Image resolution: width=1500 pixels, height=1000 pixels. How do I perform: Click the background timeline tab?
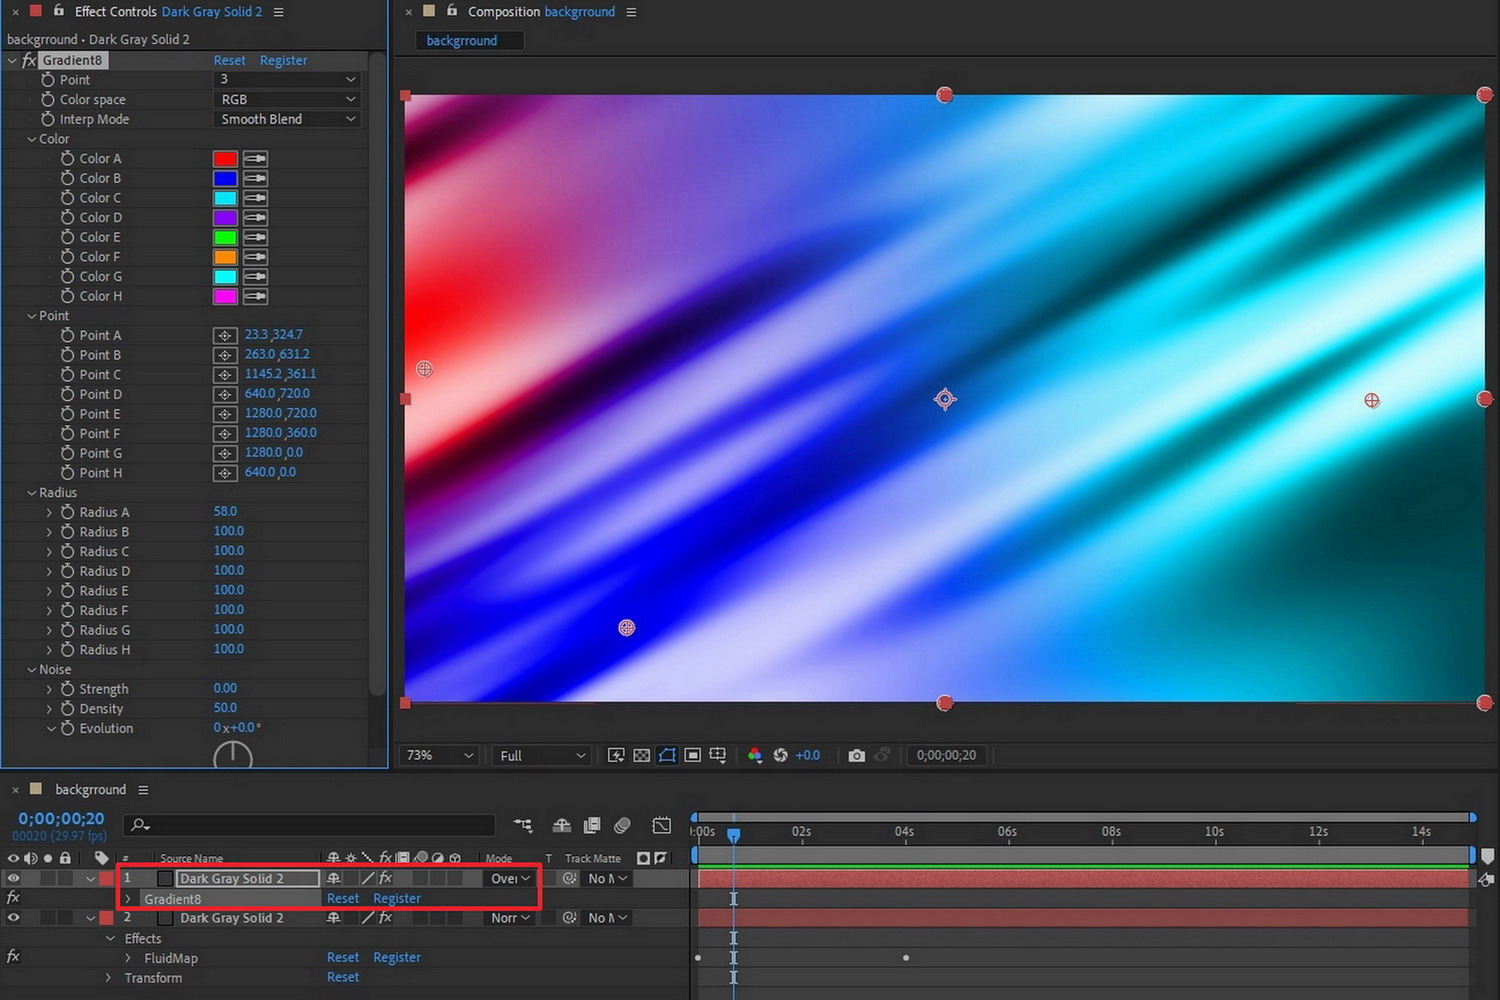point(90,789)
